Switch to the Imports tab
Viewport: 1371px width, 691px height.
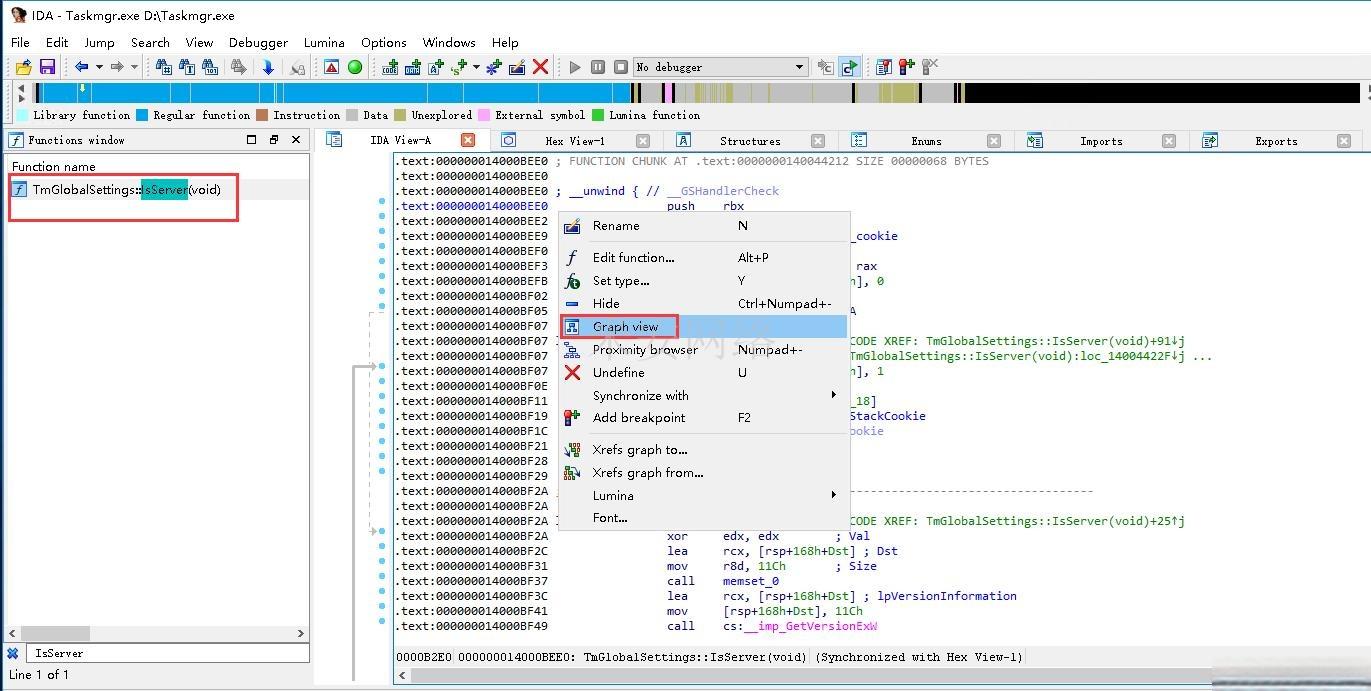(x=1101, y=141)
